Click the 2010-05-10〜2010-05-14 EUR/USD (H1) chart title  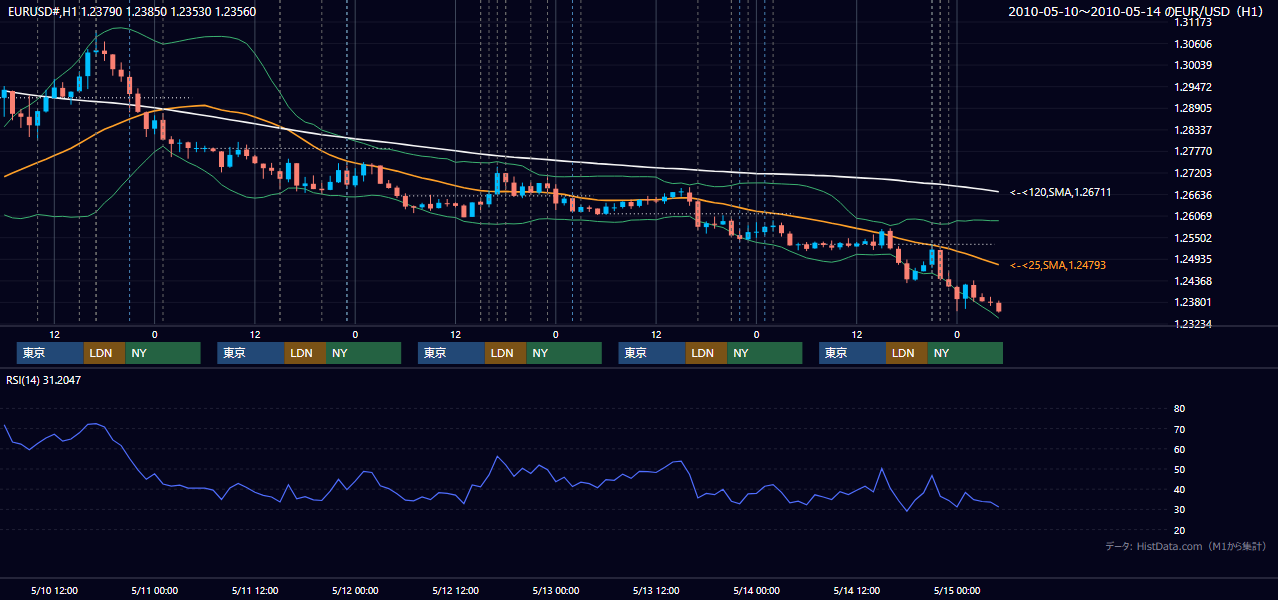tap(1136, 11)
